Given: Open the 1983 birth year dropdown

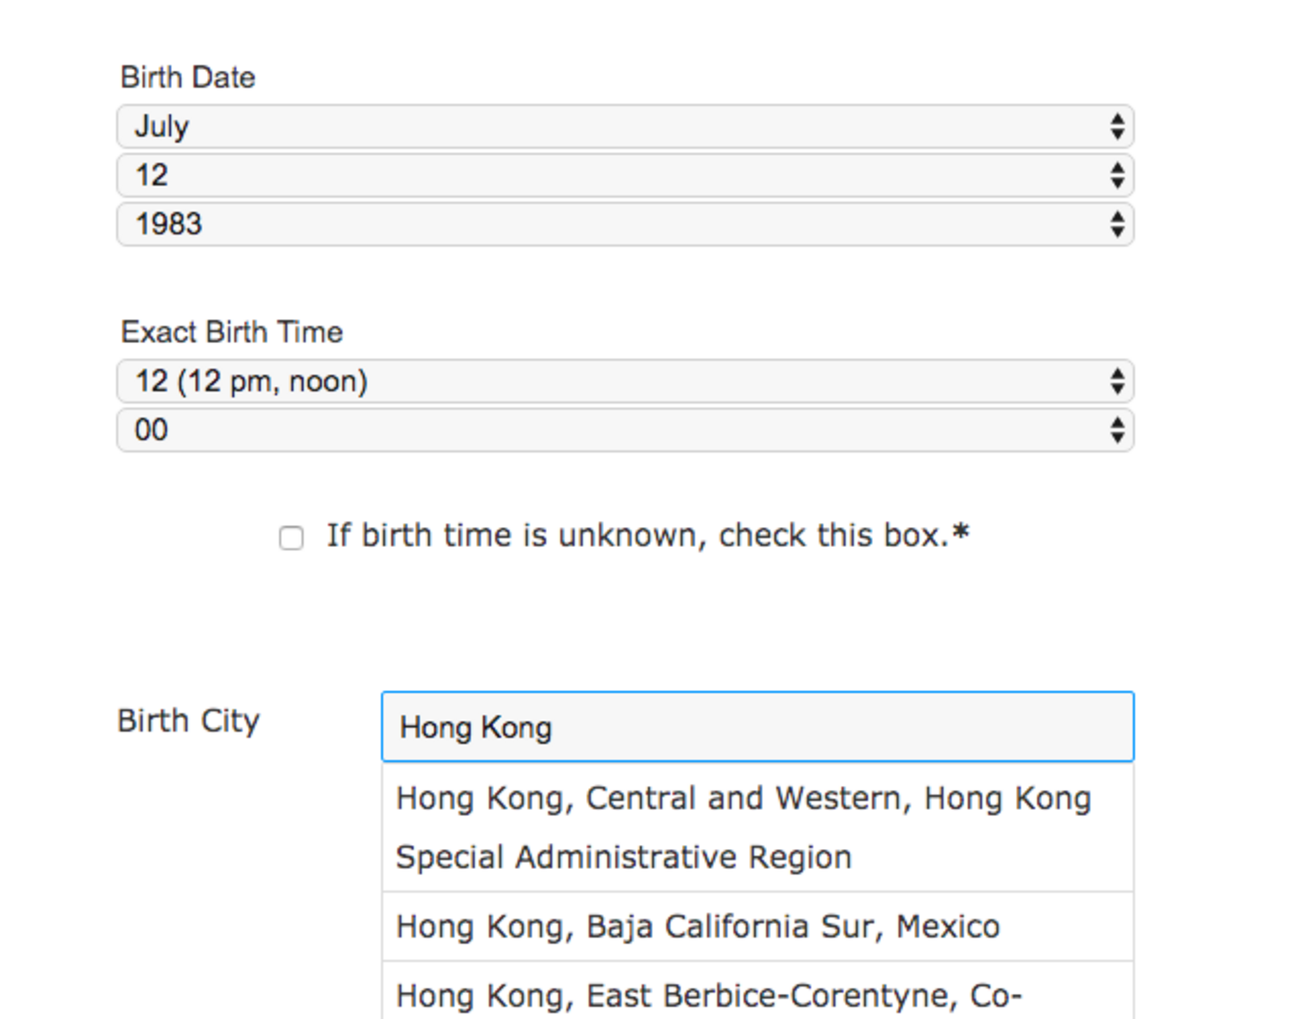Looking at the screenshot, I should [624, 224].
